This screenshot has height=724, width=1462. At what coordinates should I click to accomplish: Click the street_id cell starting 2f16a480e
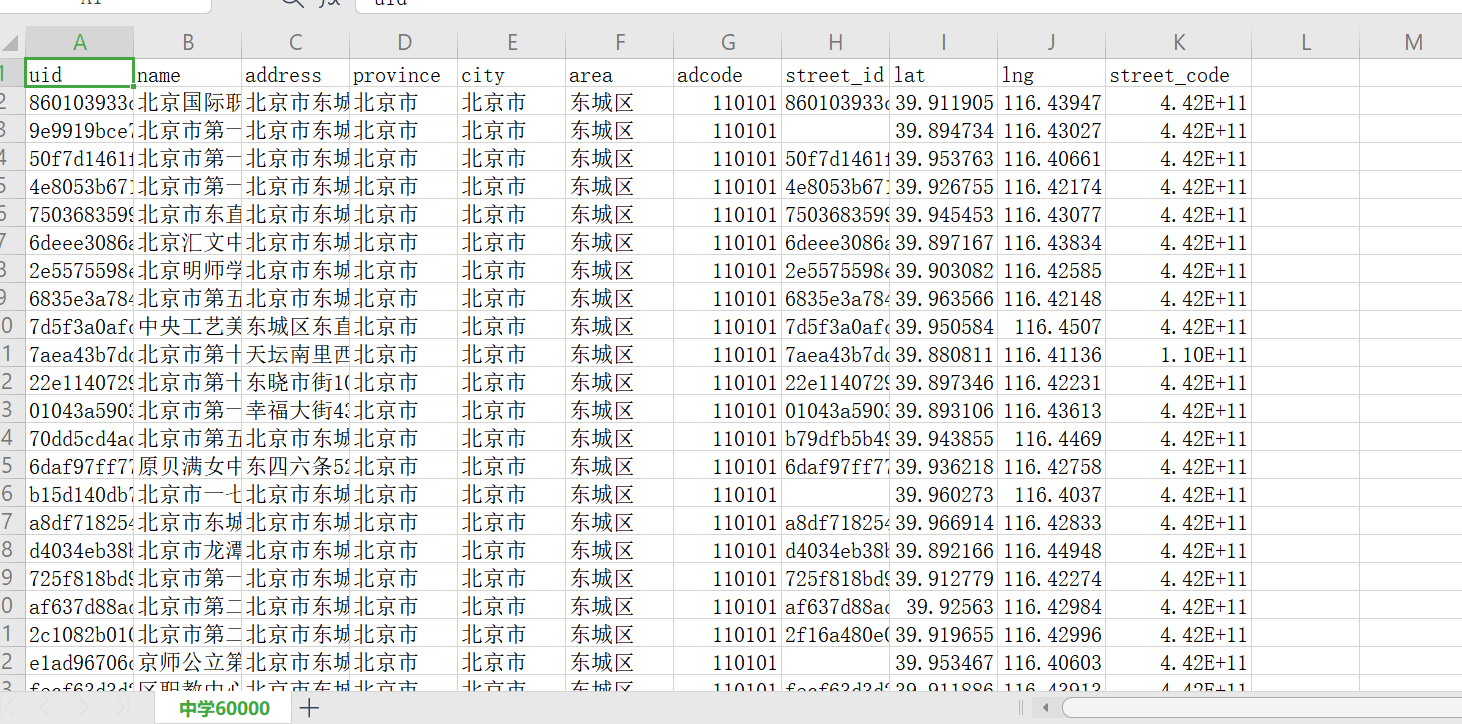836,635
